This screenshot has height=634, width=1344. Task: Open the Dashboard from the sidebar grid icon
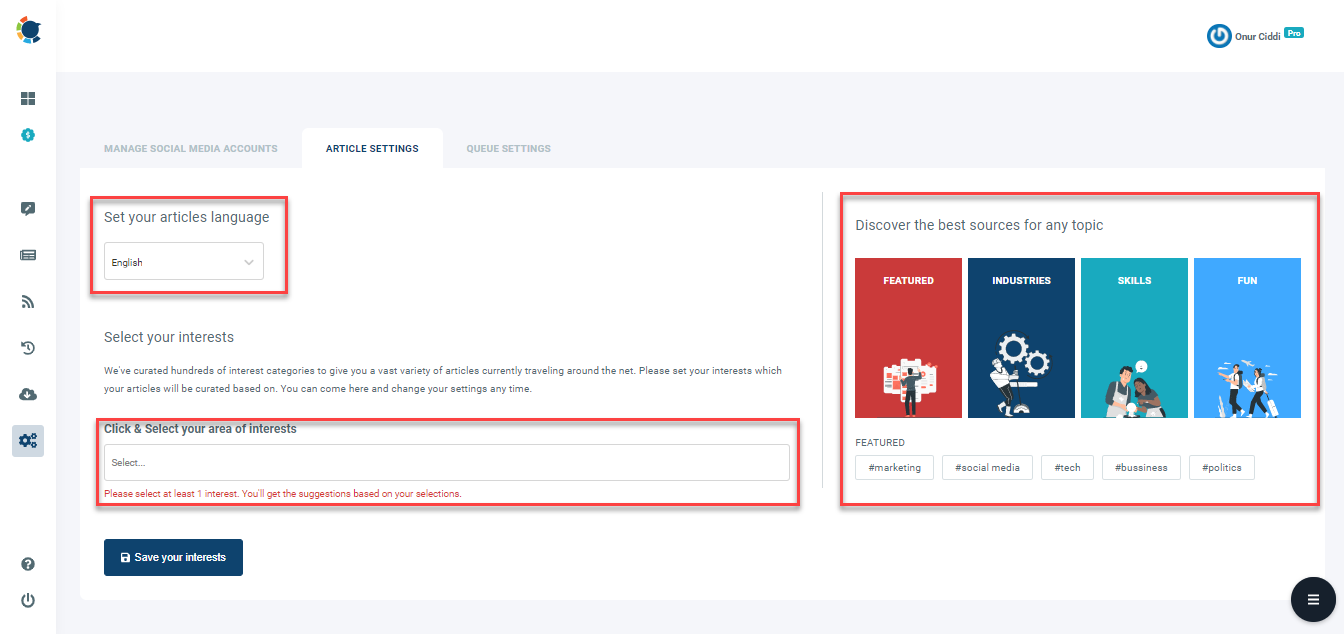point(27,98)
